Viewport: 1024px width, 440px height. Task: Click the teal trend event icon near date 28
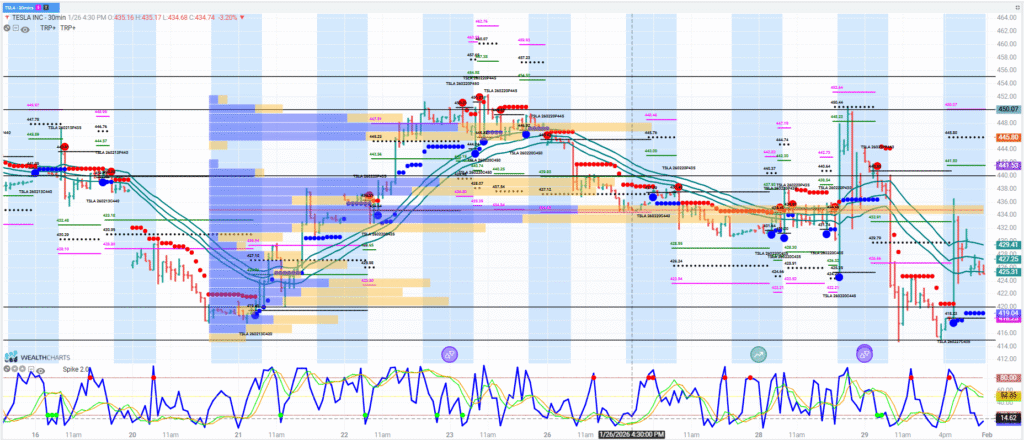coord(758,353)
